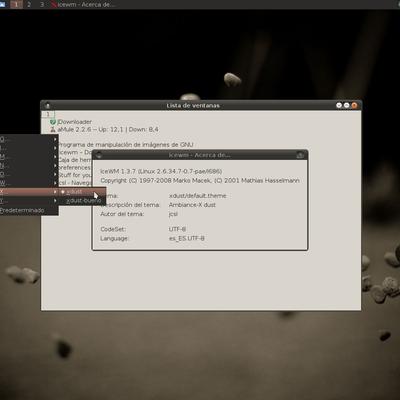The image size is (400, 400).
Task: Choose the xdust-bueno theme in submenu
Action: point(82,201)
